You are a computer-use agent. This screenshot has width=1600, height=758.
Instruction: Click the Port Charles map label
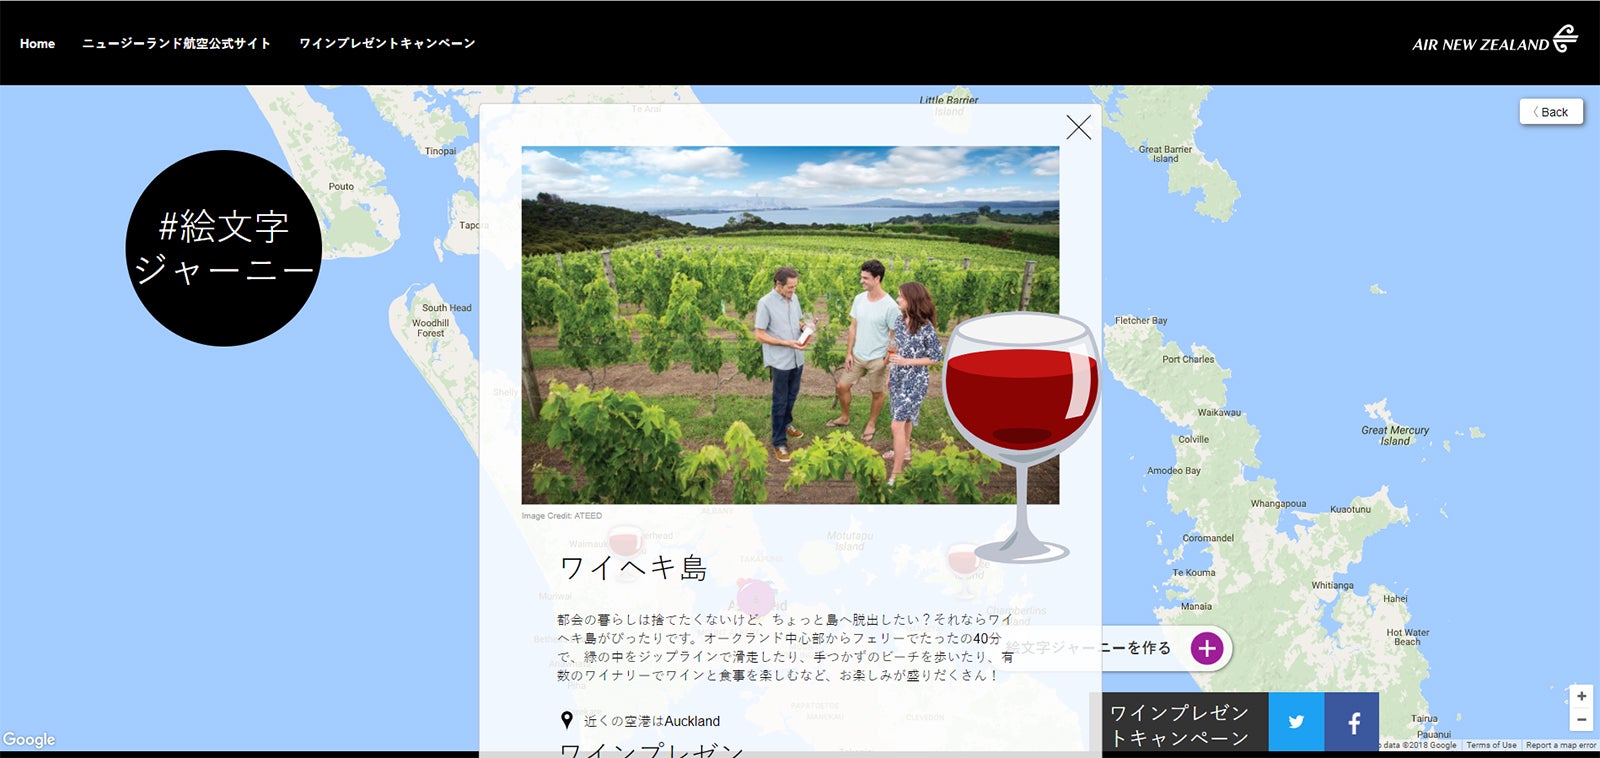pos(1188,359)
